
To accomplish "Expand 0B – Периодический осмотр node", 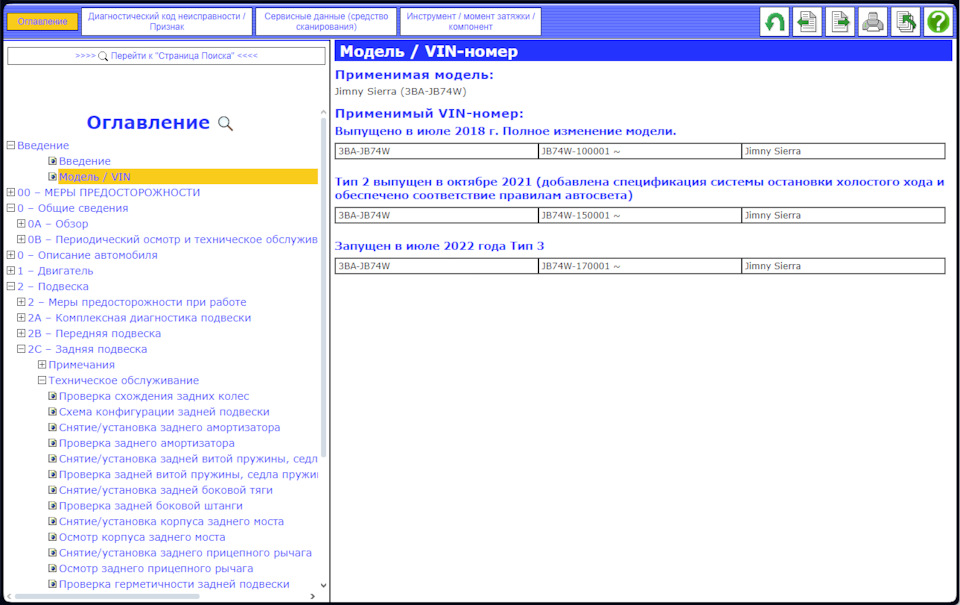I will tap(21, 239).
